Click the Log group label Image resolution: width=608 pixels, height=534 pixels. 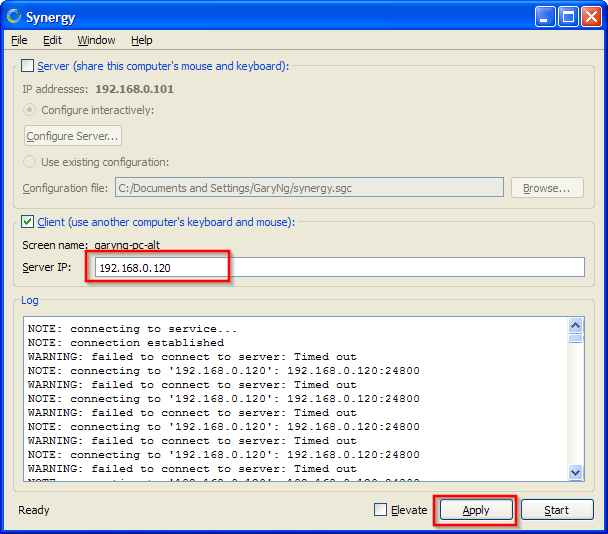[x=30, y=300]
